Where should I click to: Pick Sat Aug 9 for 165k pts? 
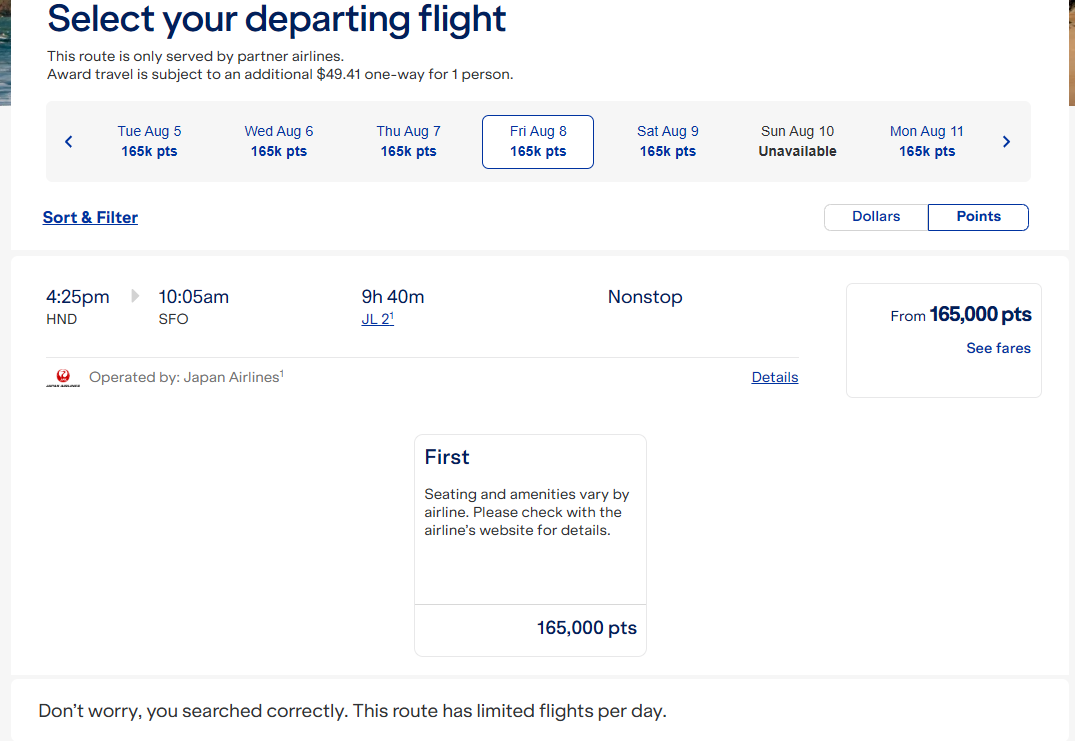[x=668, y=142]
